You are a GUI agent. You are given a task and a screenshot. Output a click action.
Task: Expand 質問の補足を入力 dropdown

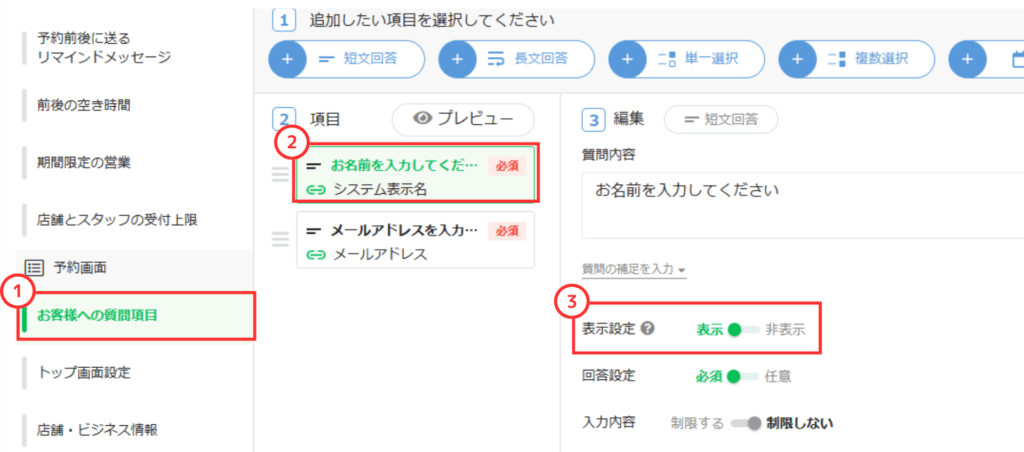click(634, 269)
